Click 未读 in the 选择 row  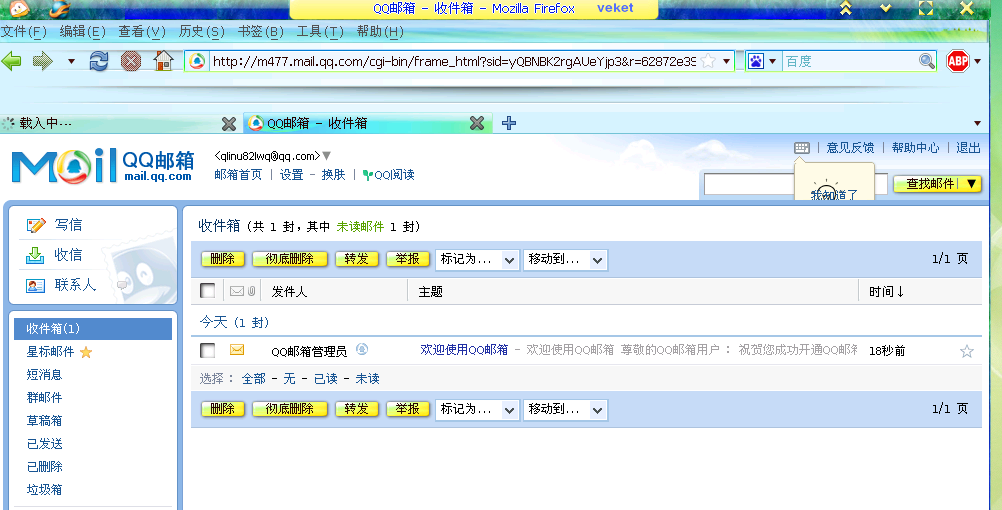(367, 378)
